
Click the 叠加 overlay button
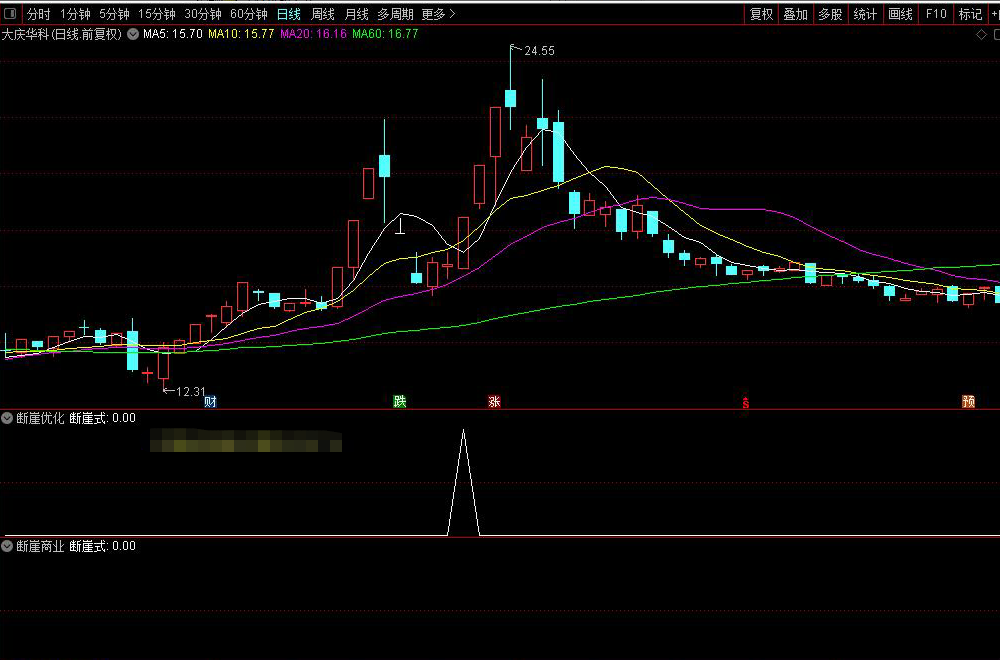(796, 14)
